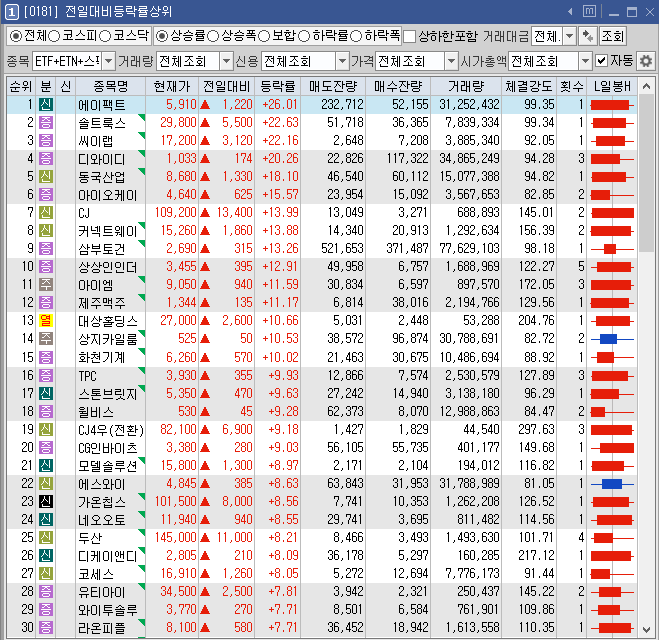Click the condition tool icon beside 조회
659x640 pixels.
(587, 36)
